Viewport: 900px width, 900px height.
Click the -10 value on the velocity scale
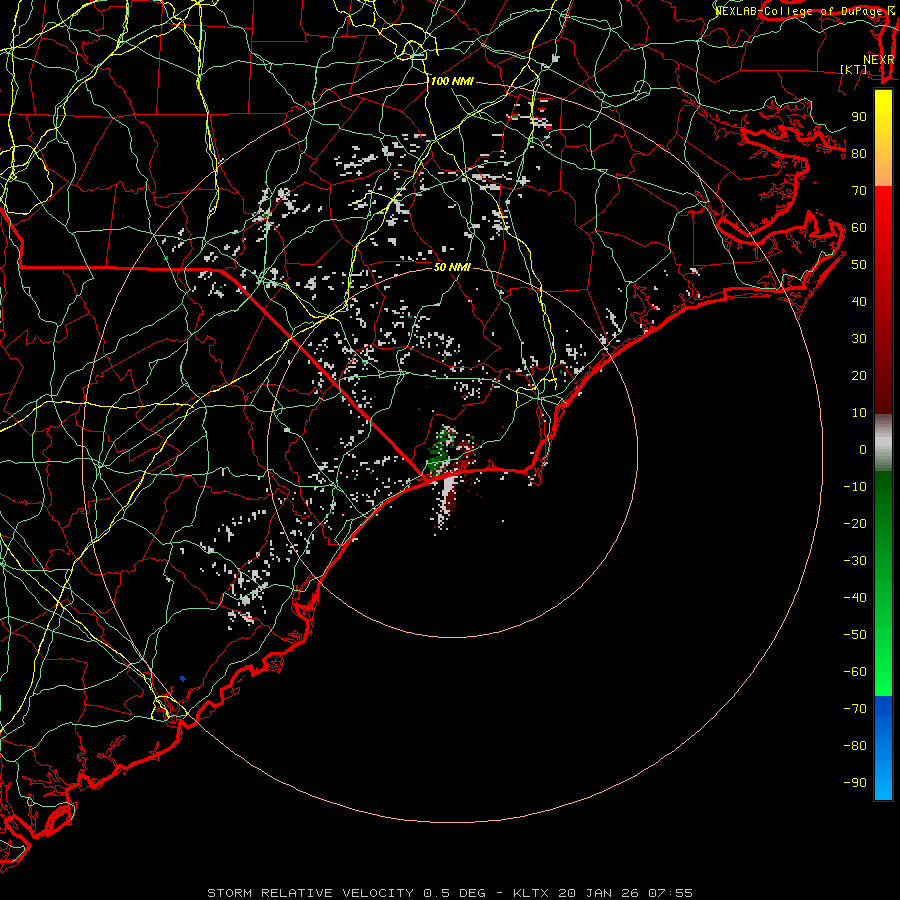pos(855,487)
